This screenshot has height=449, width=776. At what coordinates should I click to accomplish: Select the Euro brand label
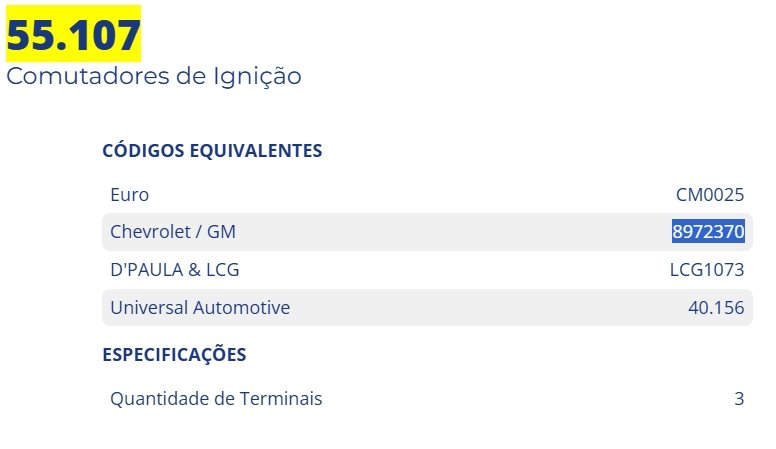130,195
